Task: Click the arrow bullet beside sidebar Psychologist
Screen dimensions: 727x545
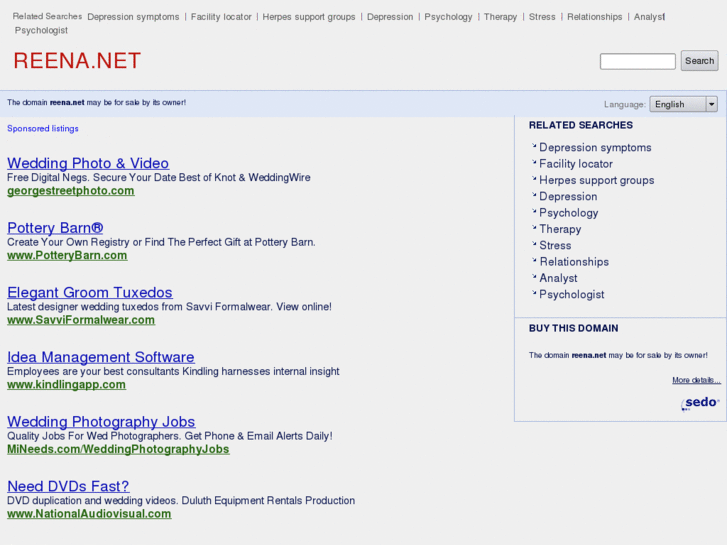Action: click(x=534, y=293)
